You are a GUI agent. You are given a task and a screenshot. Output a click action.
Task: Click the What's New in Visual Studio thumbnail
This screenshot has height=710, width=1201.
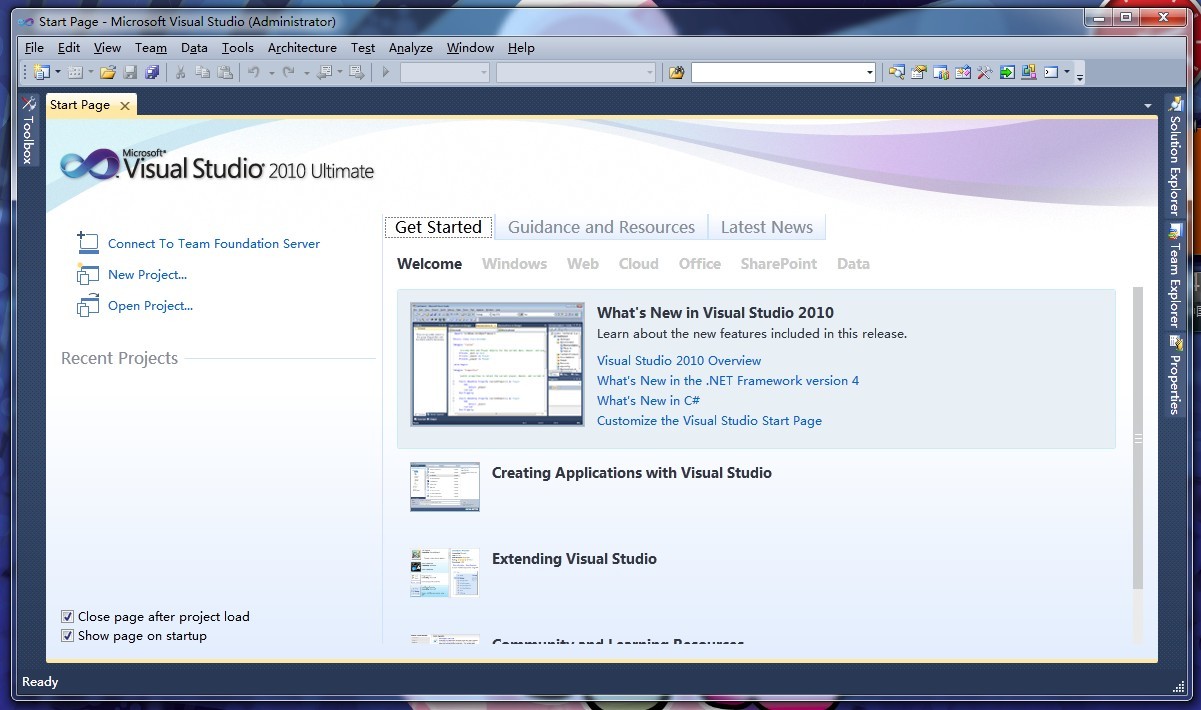(x=497, y=364)
